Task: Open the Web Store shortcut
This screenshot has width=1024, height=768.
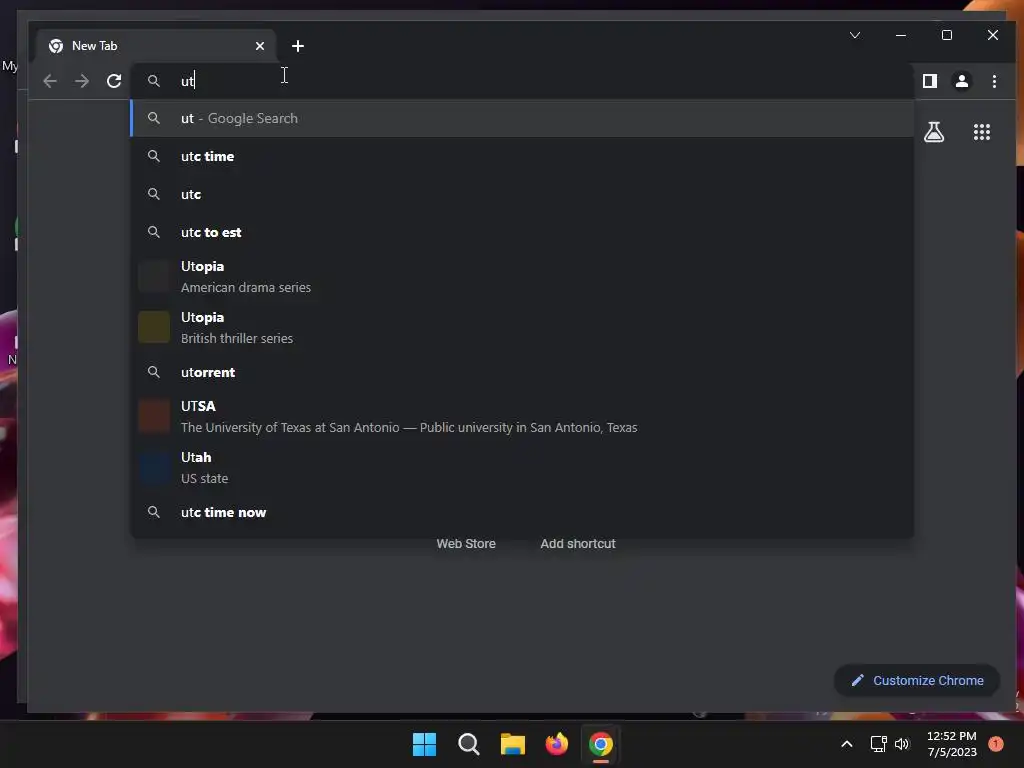Action: click(466, 543)
